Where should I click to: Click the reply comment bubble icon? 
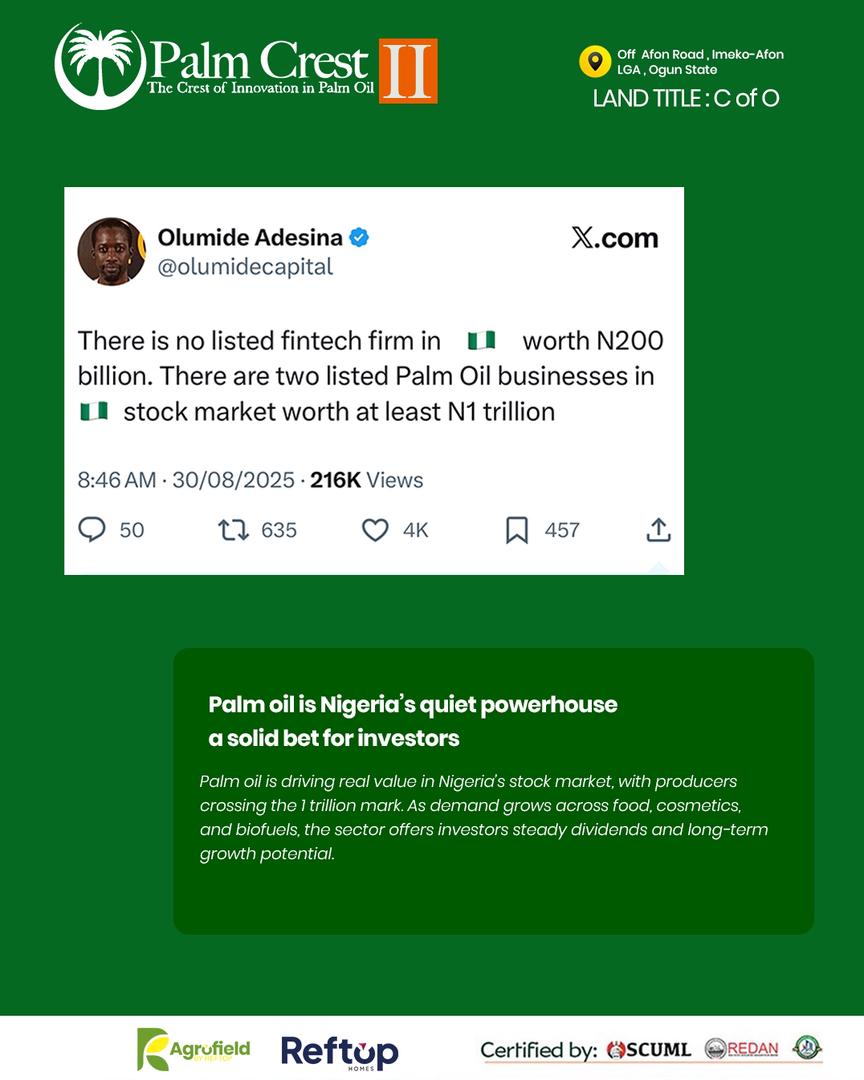[92, 530]
